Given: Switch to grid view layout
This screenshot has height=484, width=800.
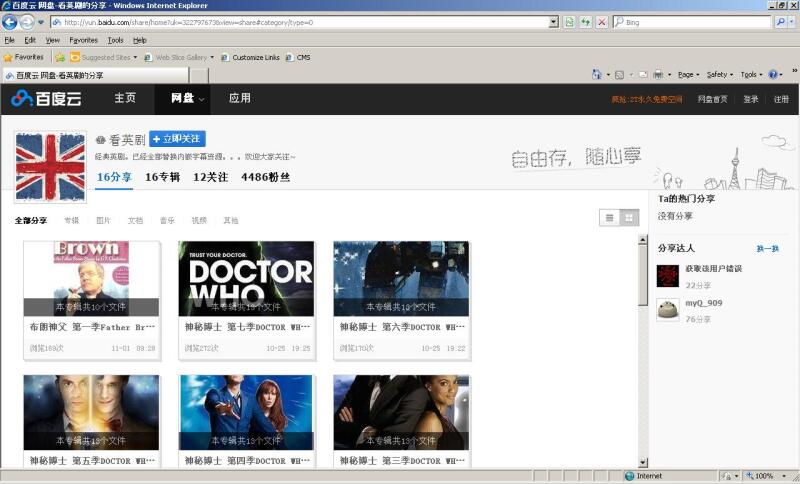Looking at the screenshot, I should point(629,217).
